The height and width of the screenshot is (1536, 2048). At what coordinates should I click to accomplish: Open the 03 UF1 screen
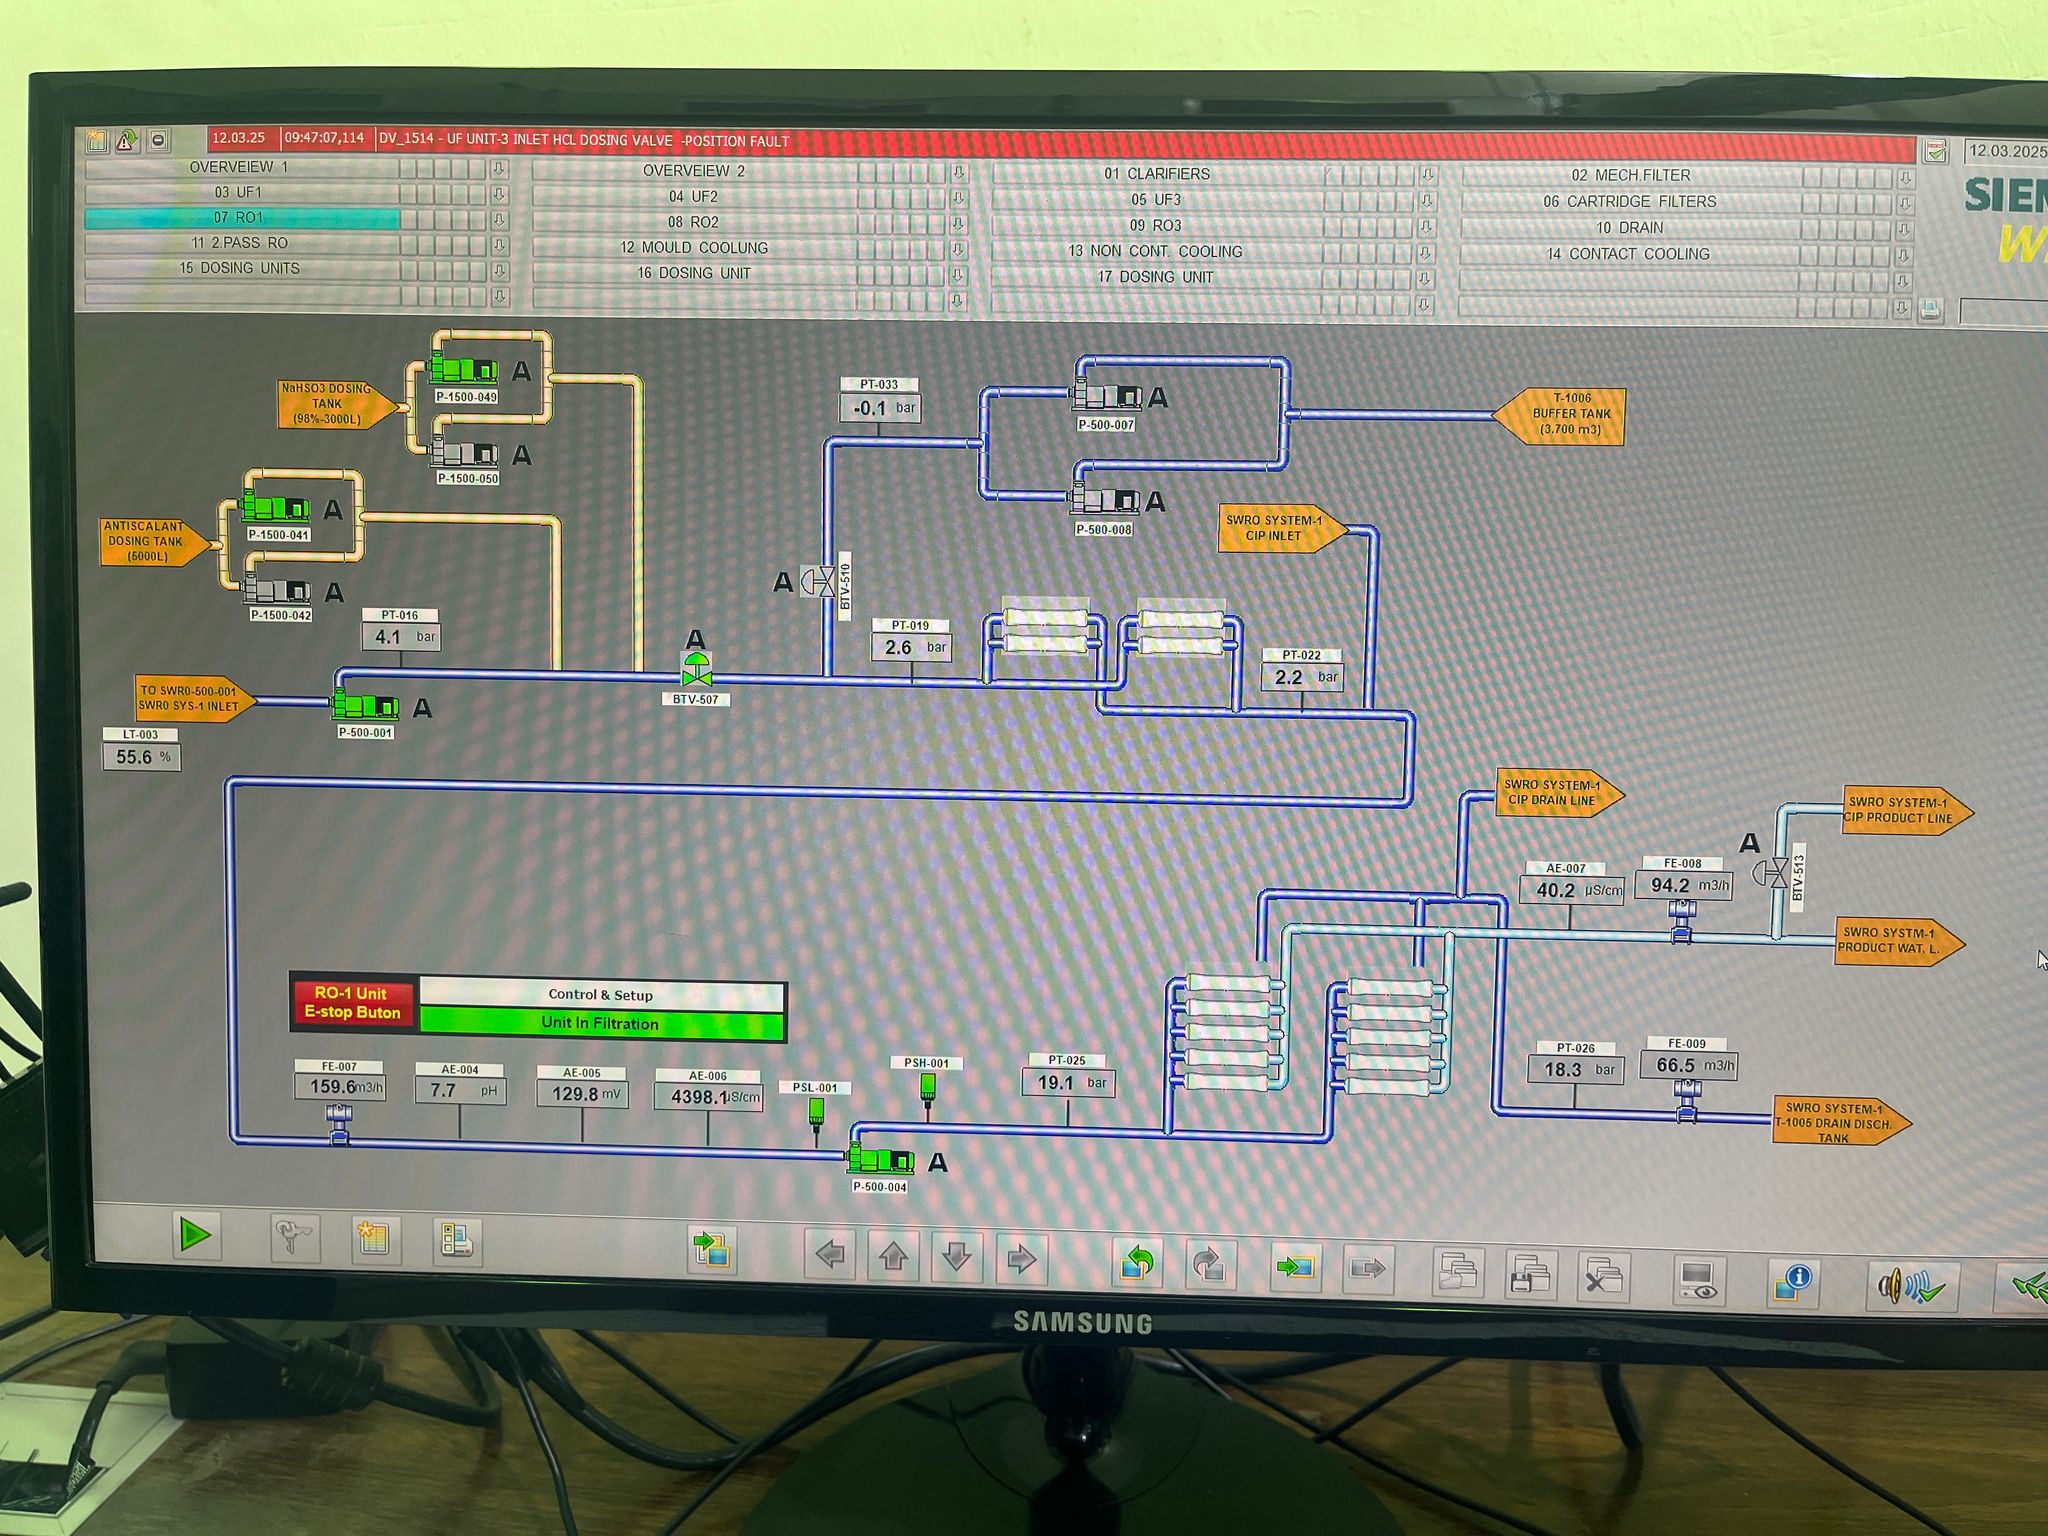point(239,192)
